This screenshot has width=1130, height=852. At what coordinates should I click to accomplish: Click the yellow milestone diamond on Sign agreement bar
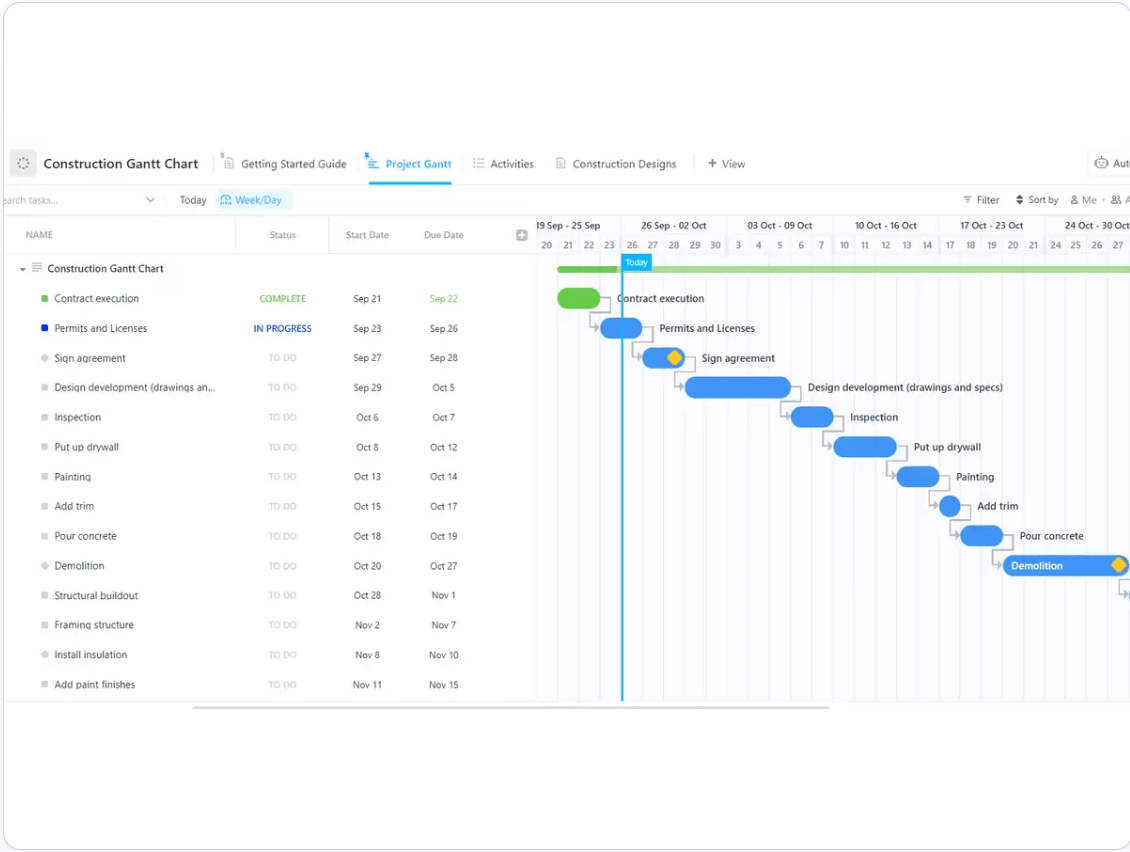click(x=675, y=358)
